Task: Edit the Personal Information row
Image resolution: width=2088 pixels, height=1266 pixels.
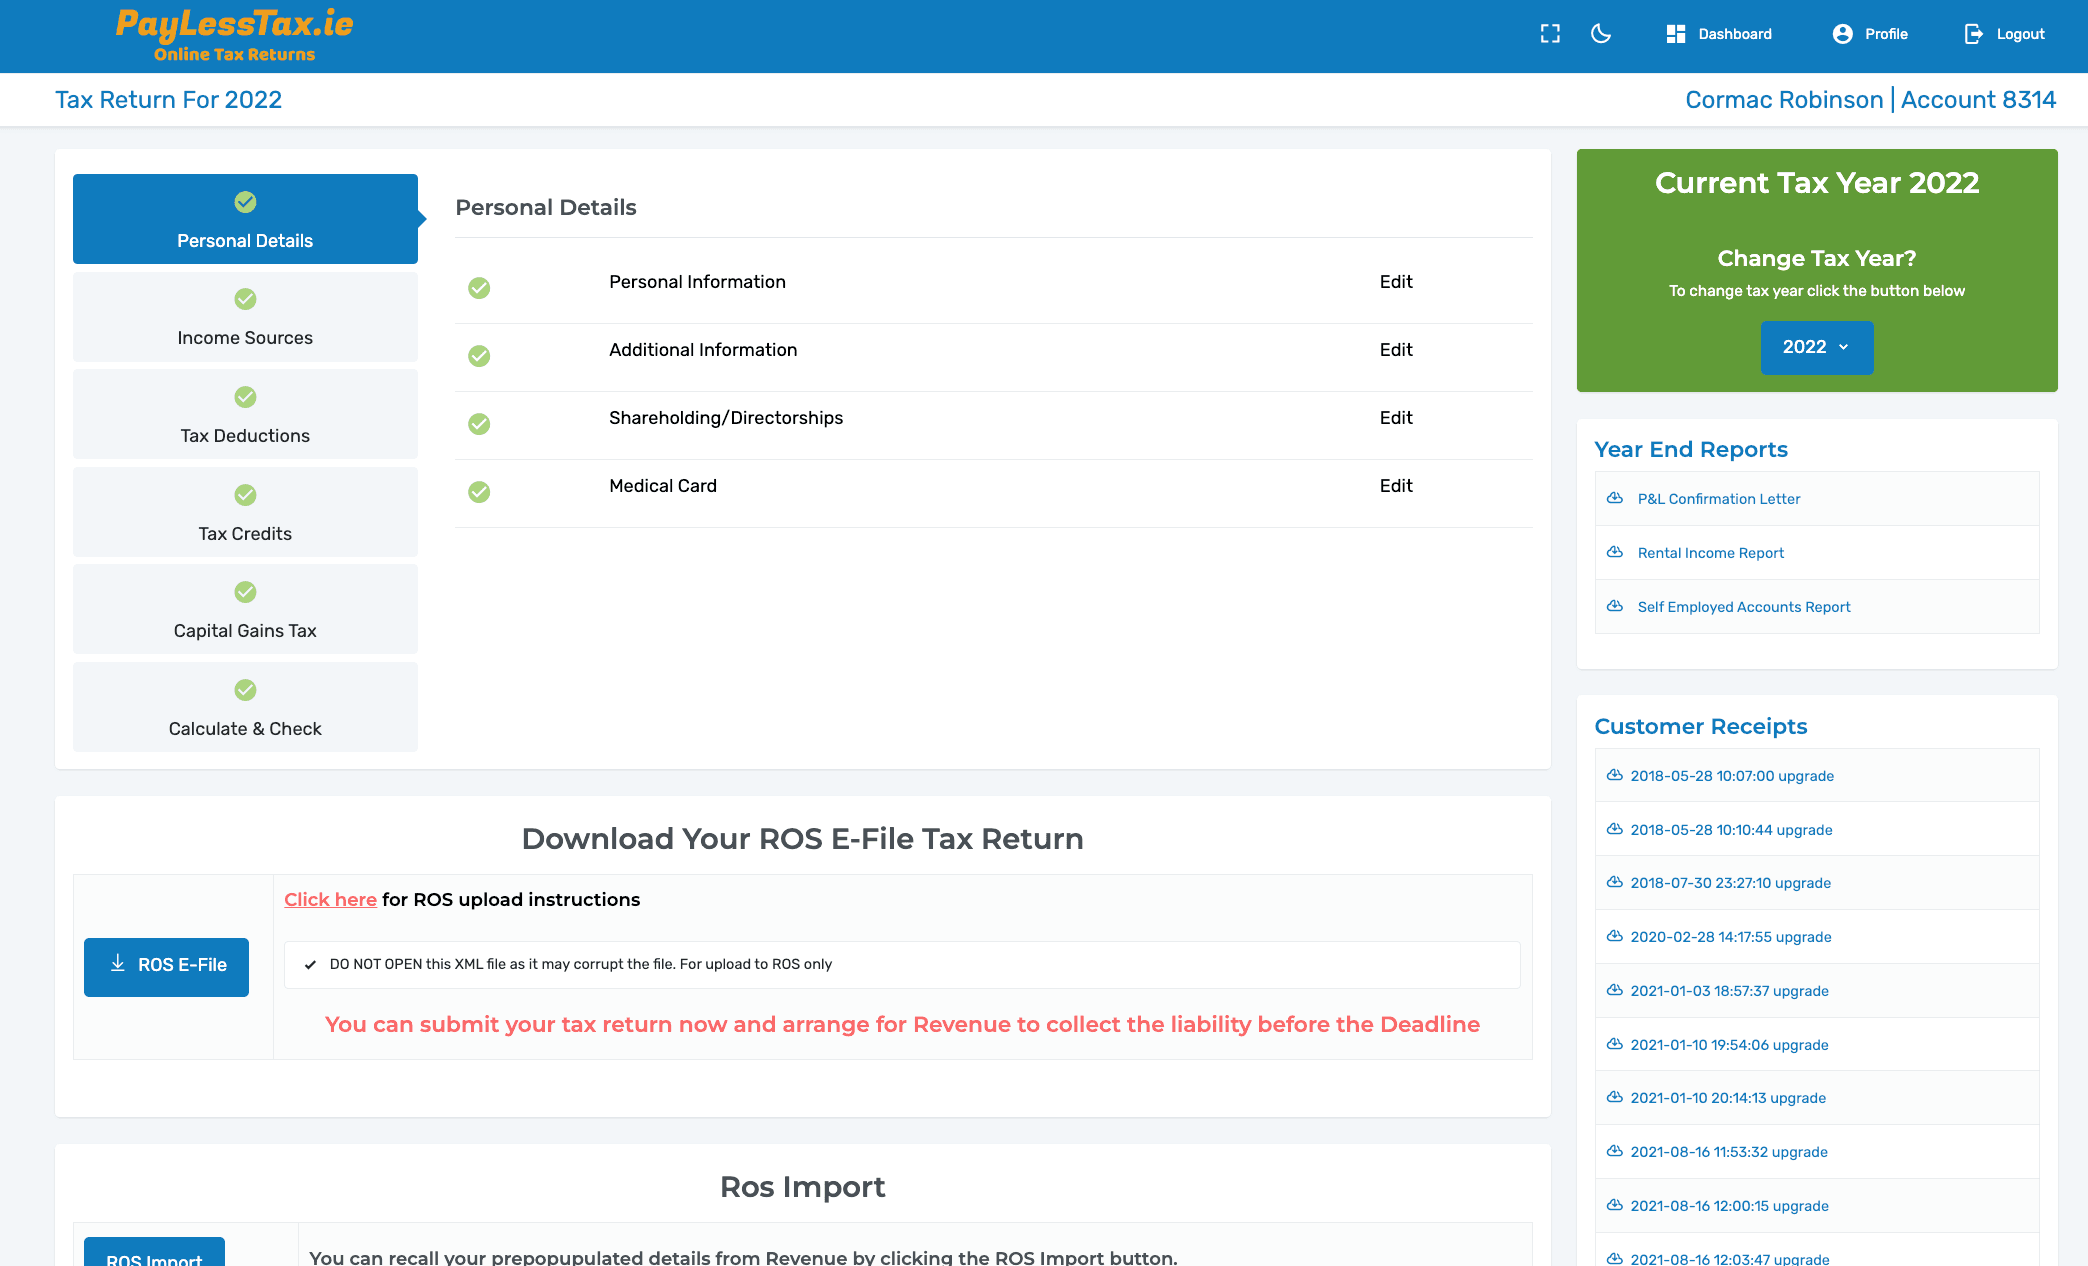Action: coord(1396,282)
